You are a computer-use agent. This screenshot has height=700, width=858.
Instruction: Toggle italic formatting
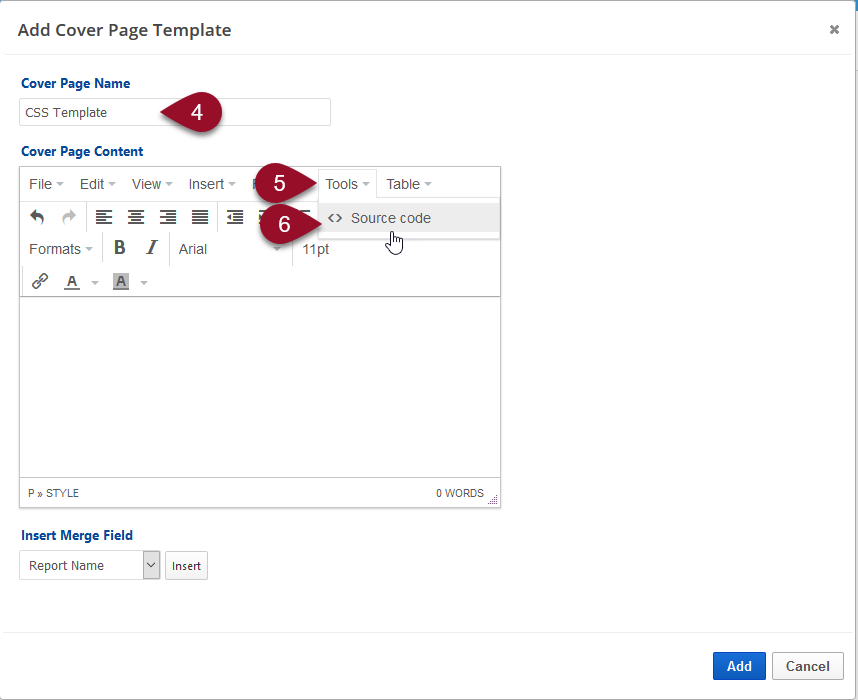pos(152,249)
